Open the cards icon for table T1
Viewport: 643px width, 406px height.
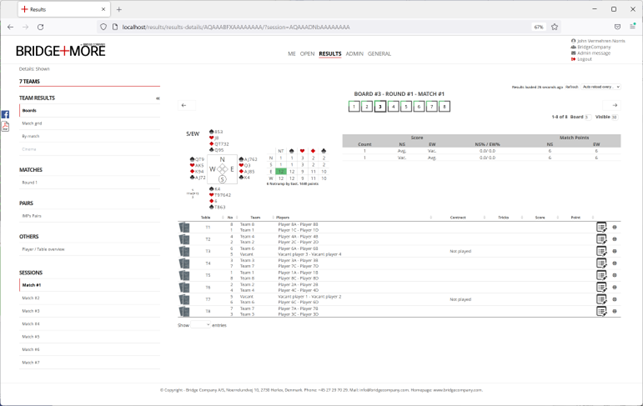(184, 227)
